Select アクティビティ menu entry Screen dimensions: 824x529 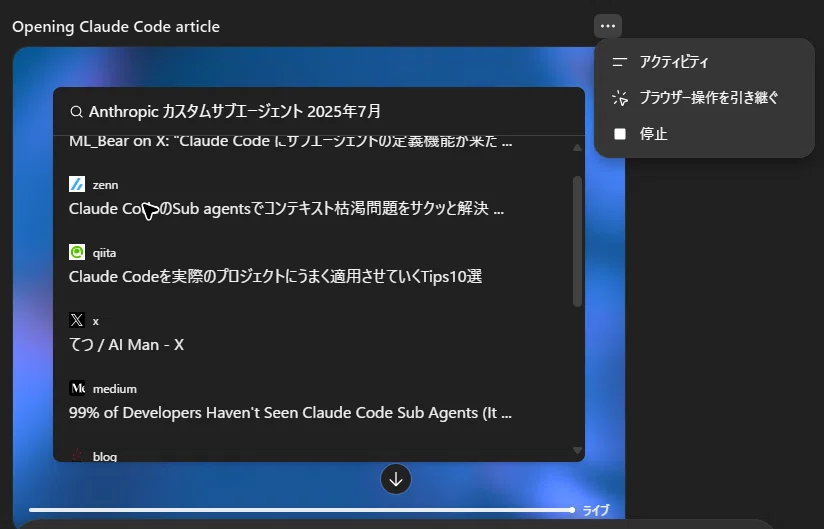[x=704, y=61]
